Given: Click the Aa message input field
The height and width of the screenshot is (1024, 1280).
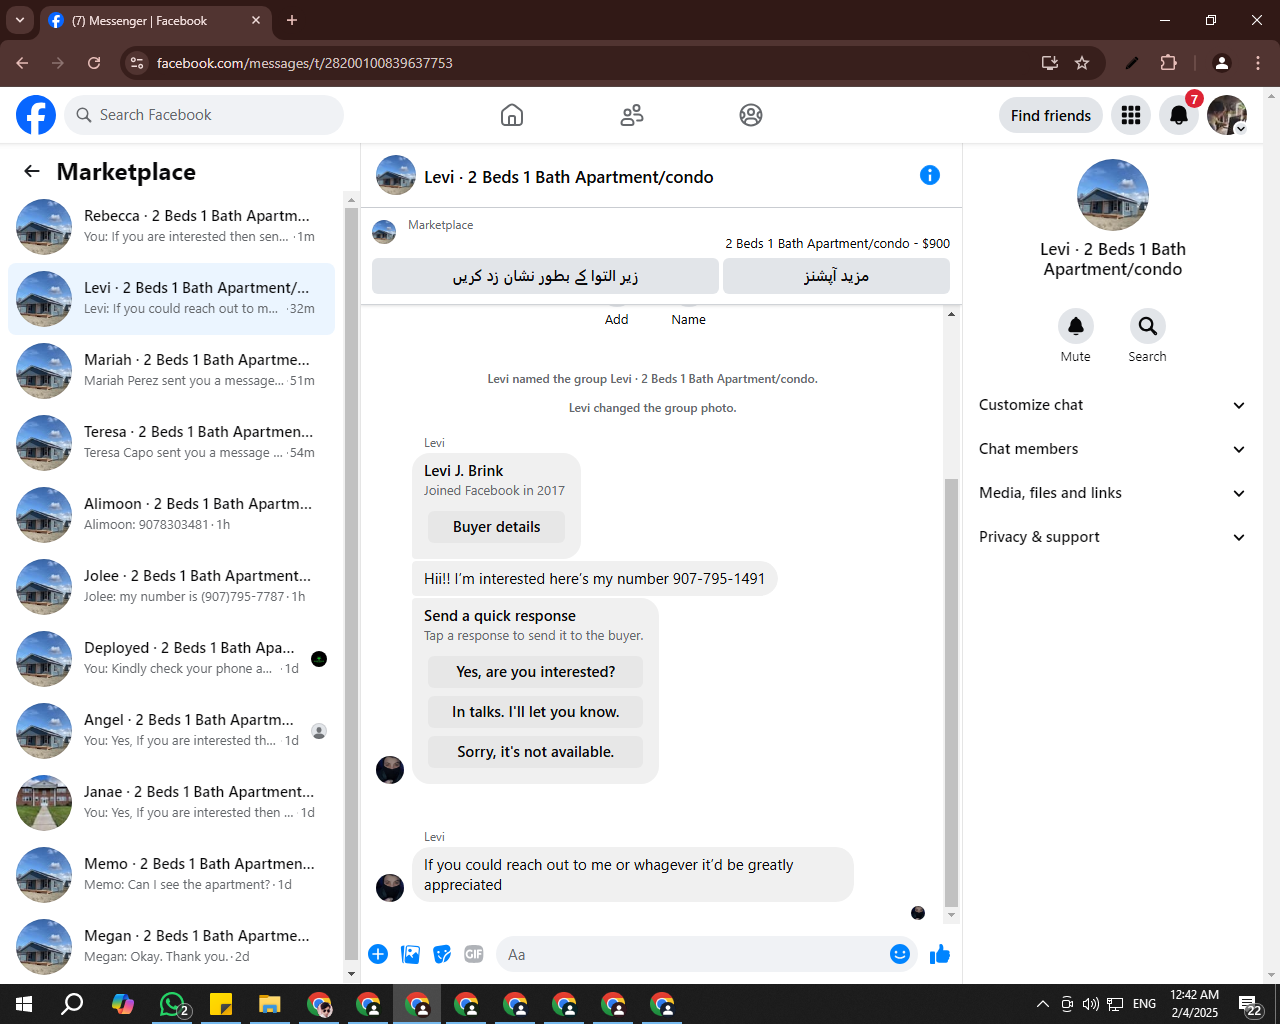Looking at the screenshot, I should click(694, 954).
